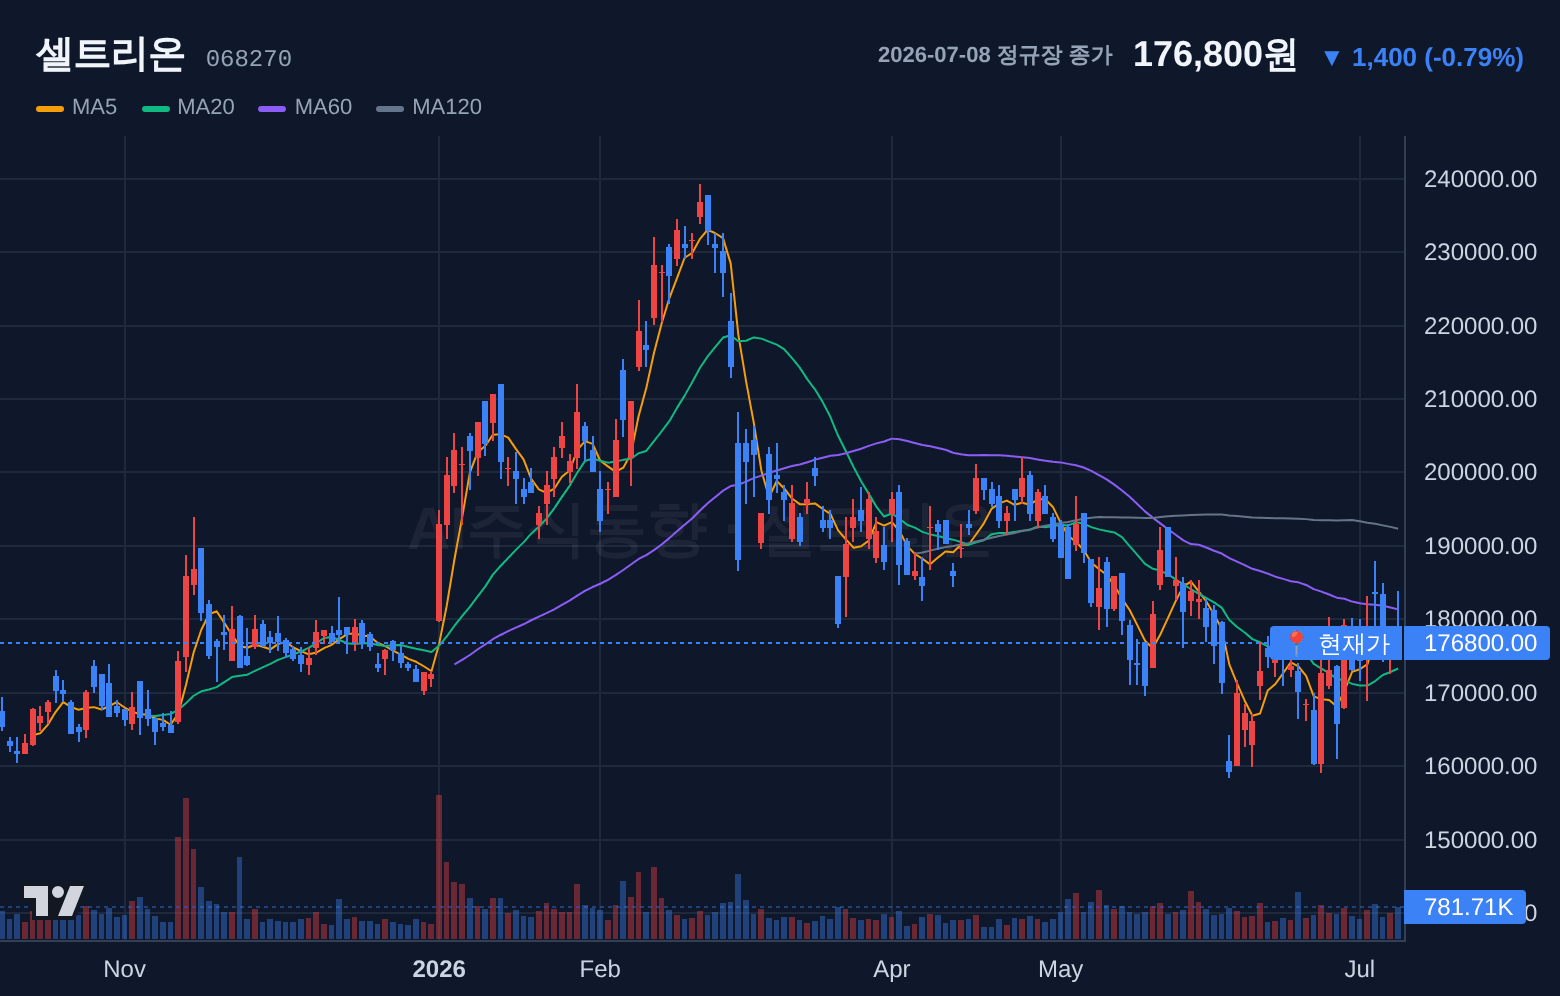Image resolution: width=1560 pixels, height=996 pixels.
Task: Click the Feb label on time axis
Action: click(600, 969)
